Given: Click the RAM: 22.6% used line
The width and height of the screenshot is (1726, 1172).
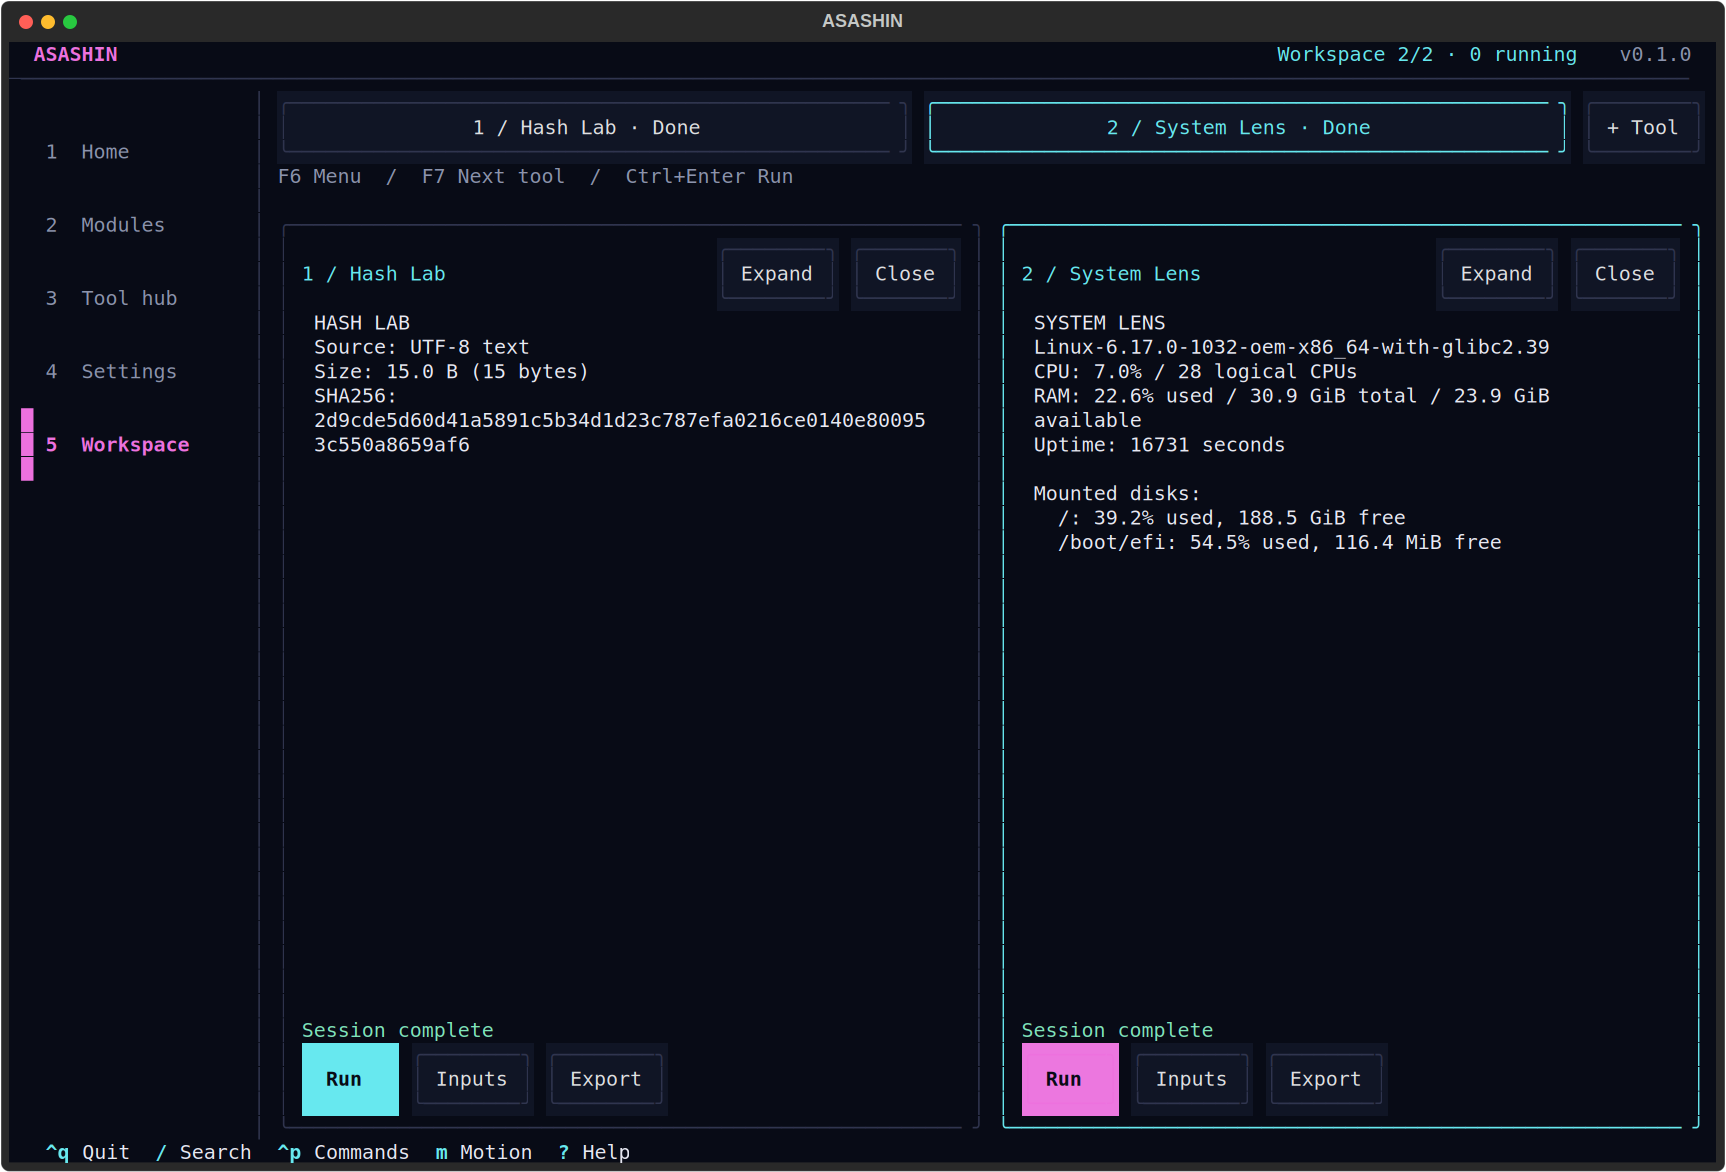Looking at the screenshot, I should (x=1291, y=408).
